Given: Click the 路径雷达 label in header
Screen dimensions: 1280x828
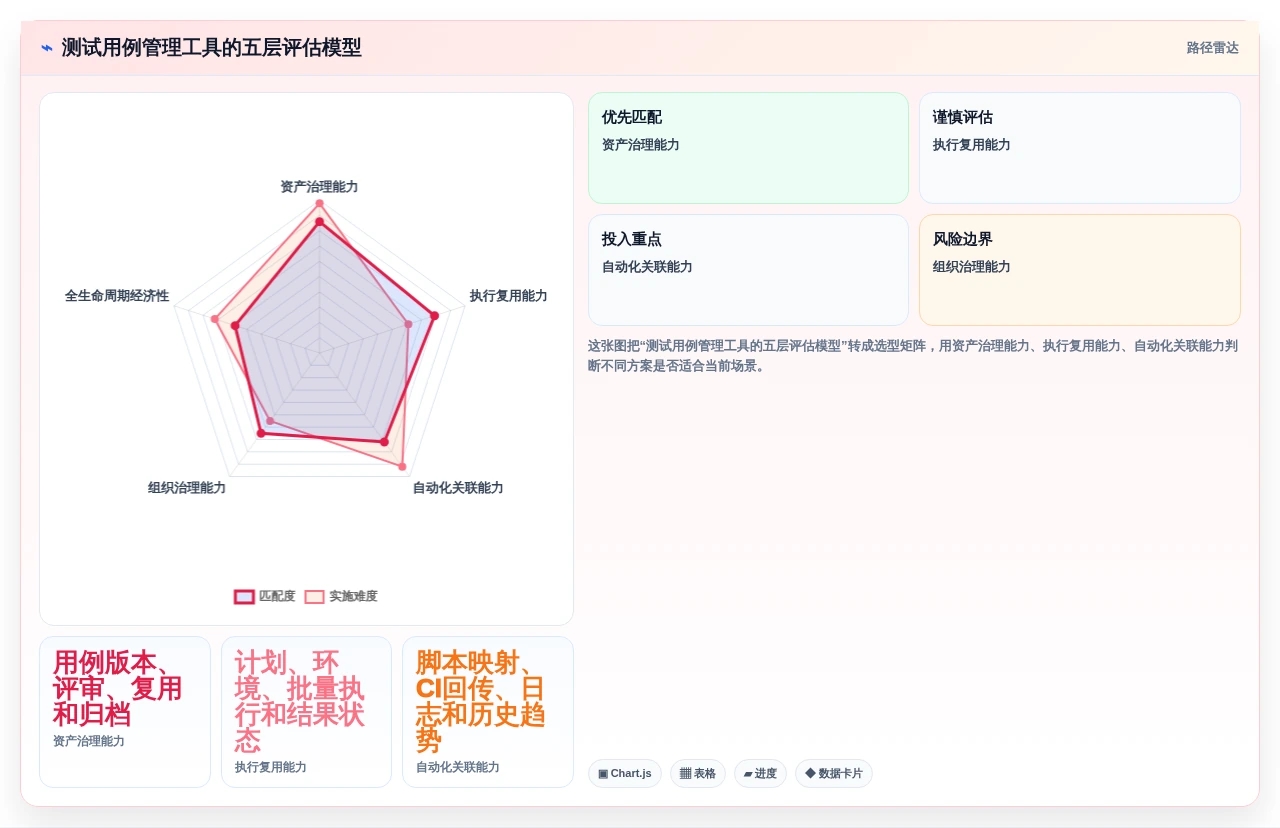Looking at the screenshot, I should tap(1212, 48).
